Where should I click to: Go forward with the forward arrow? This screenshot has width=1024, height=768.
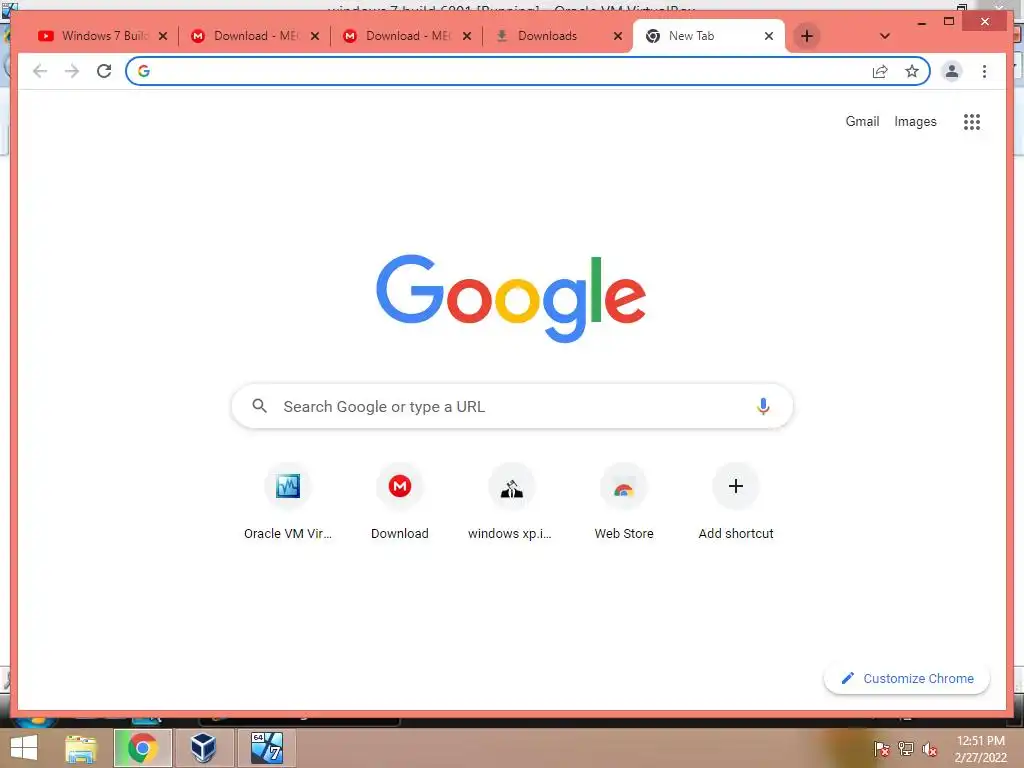[72, 71]
